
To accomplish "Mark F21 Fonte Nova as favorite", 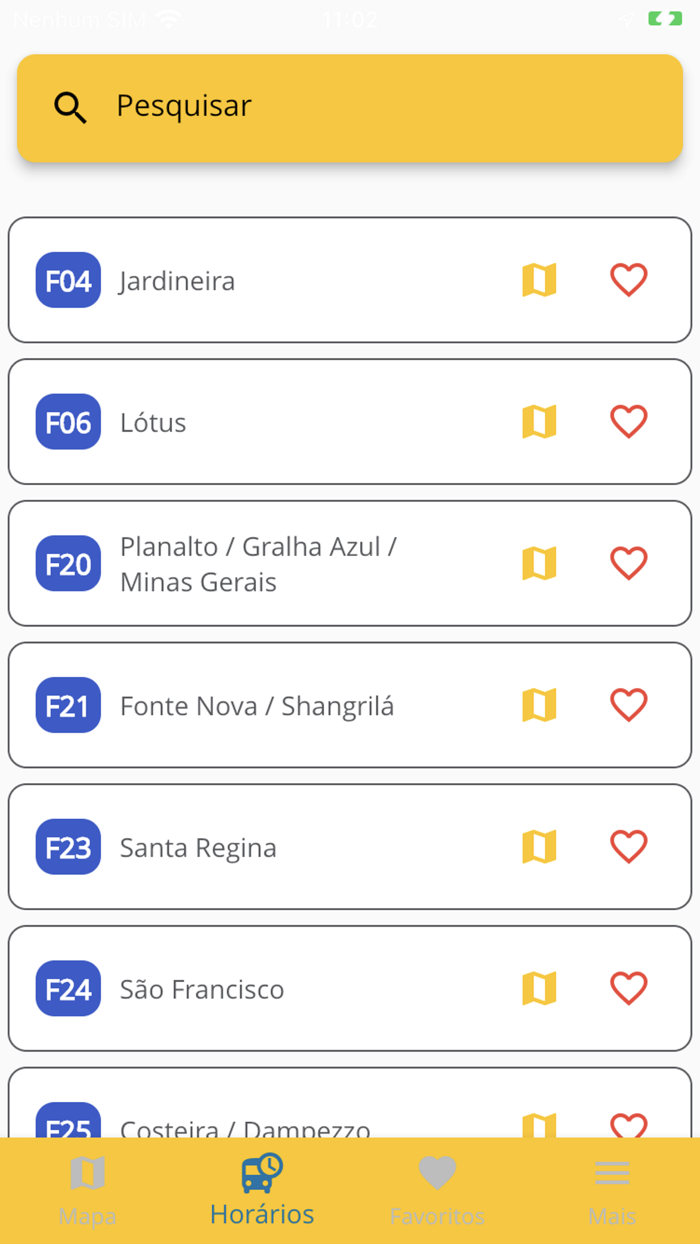I will coord(629,706).
